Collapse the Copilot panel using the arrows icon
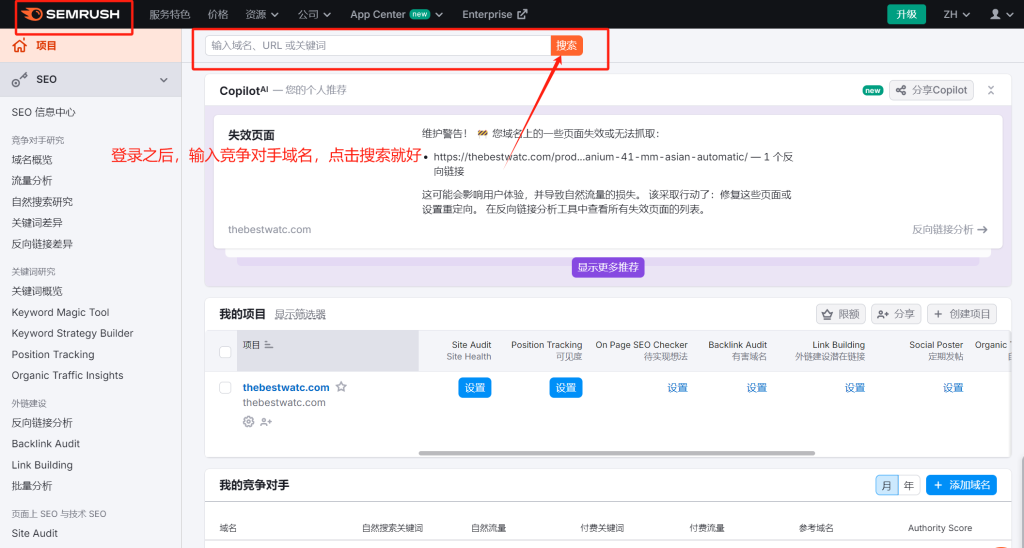The image size is (1024, 548). (x=991, y=90)
